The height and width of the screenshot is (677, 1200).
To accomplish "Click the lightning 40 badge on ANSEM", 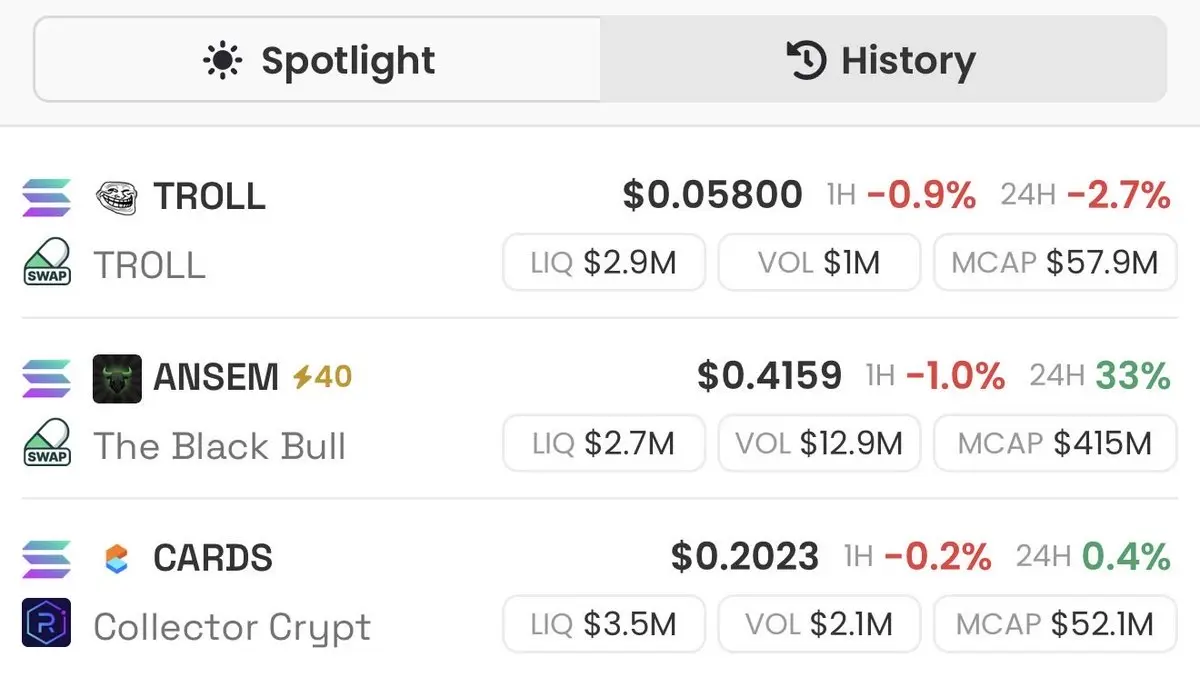I will coord(322,377).
